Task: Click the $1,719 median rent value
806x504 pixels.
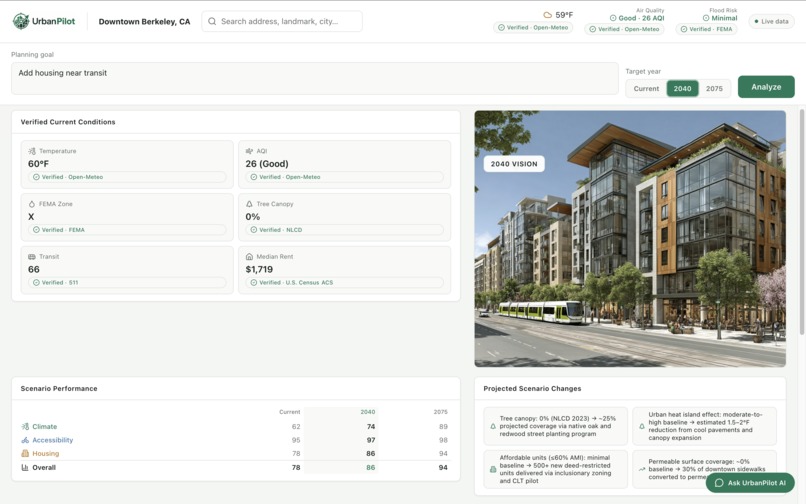Action: [259, 269]
